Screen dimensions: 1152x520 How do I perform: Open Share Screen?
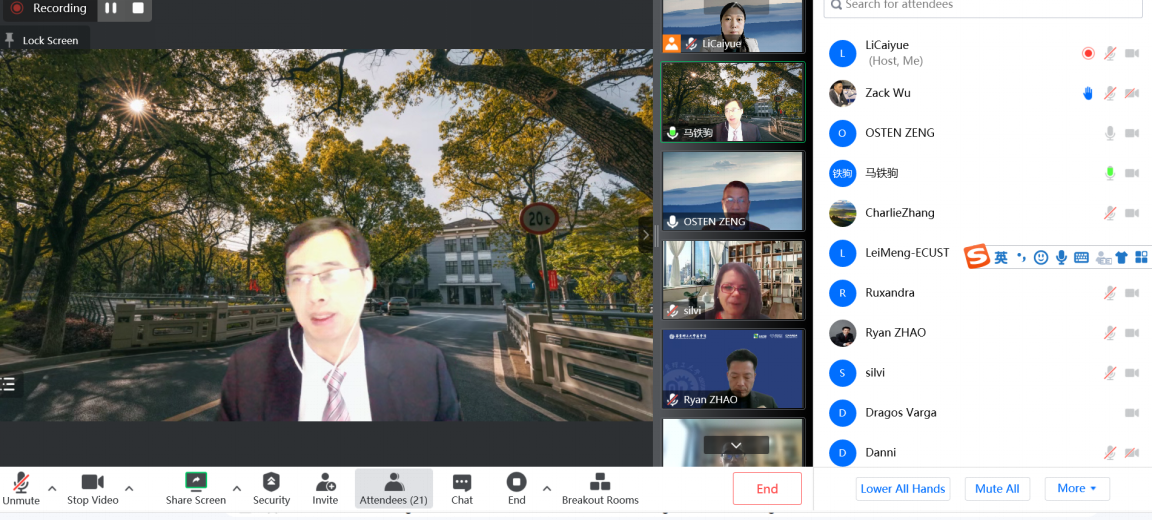196,483
